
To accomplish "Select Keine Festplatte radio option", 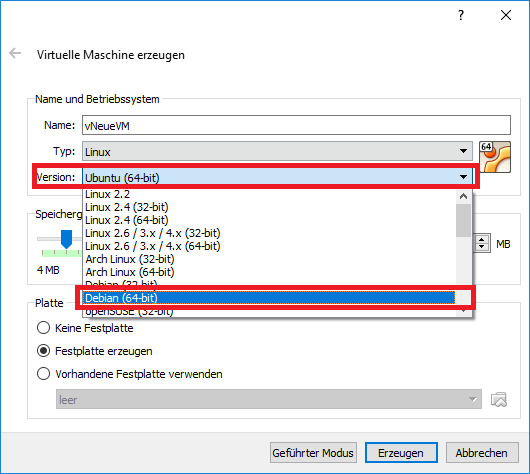I will point(43,328).
